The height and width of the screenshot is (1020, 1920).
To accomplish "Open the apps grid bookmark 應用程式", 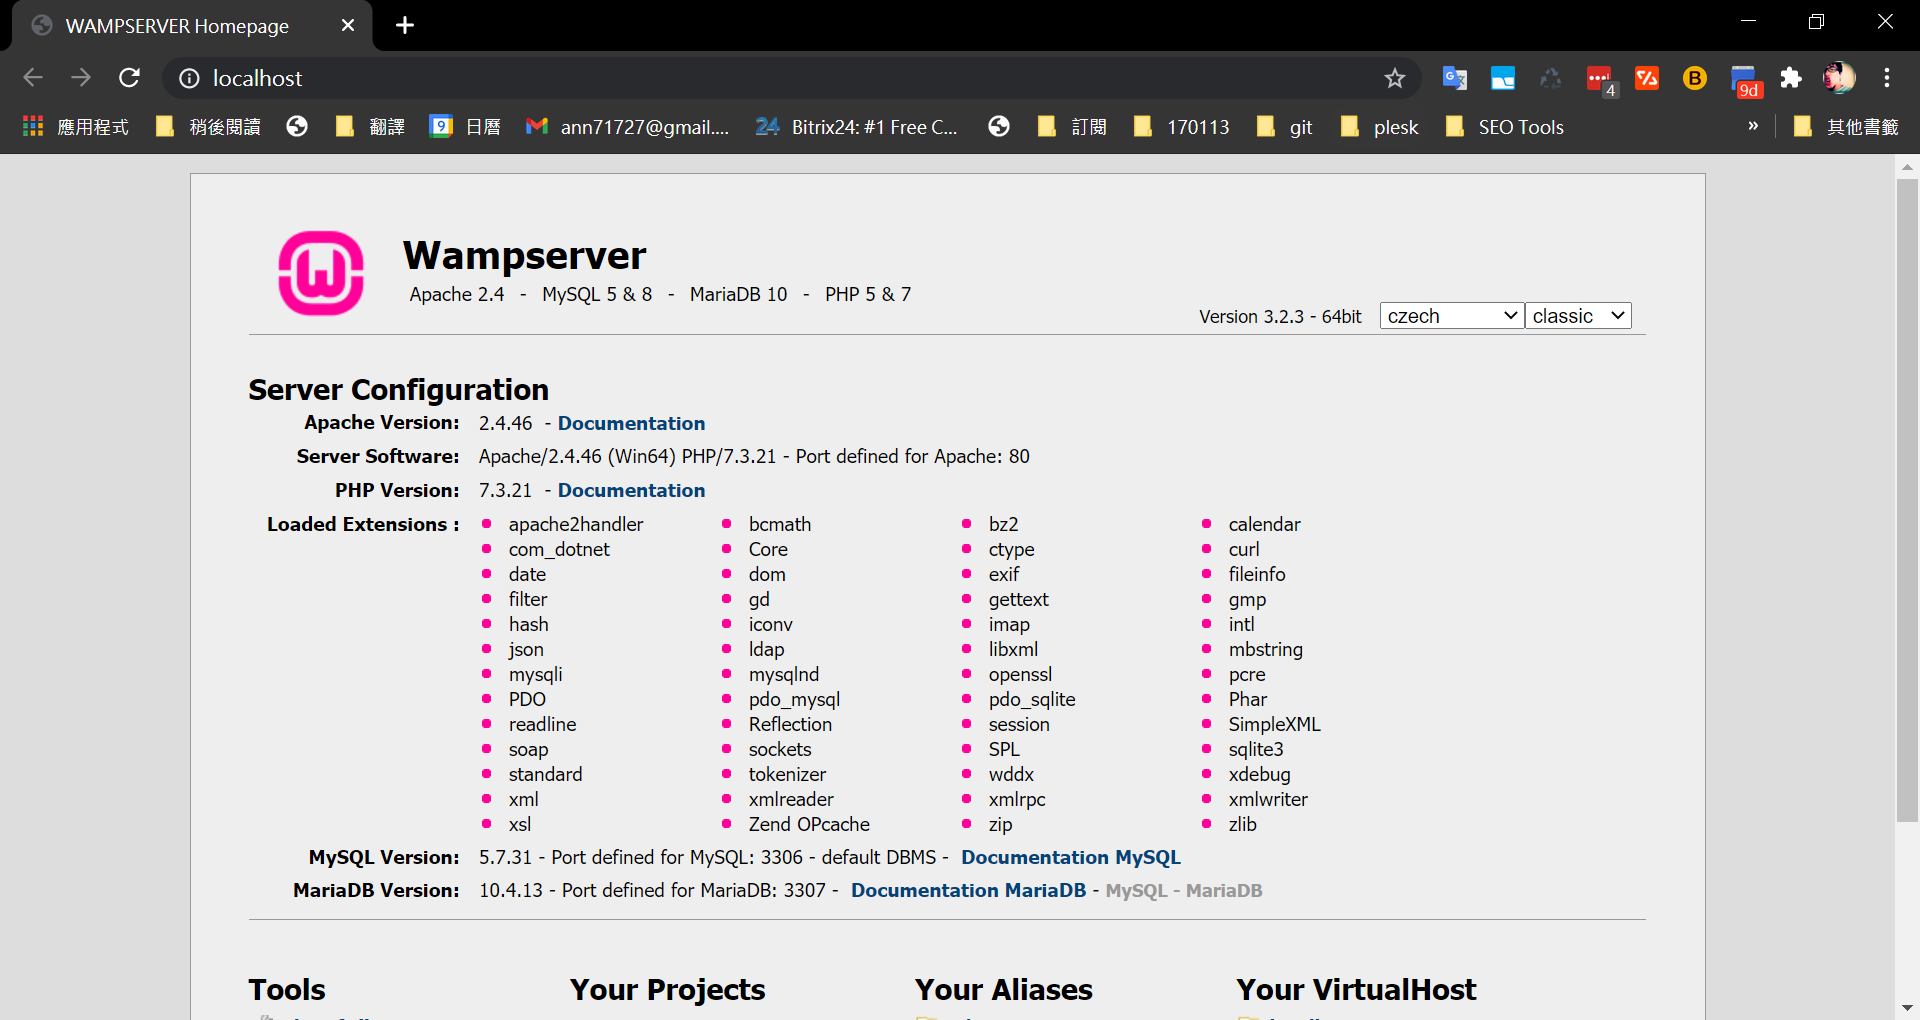I will (75, 127).
